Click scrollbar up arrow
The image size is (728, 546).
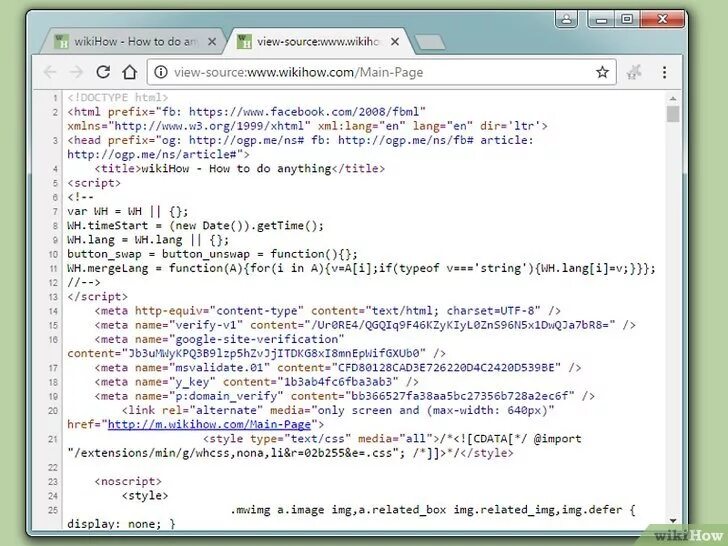(x=673, y=98)
